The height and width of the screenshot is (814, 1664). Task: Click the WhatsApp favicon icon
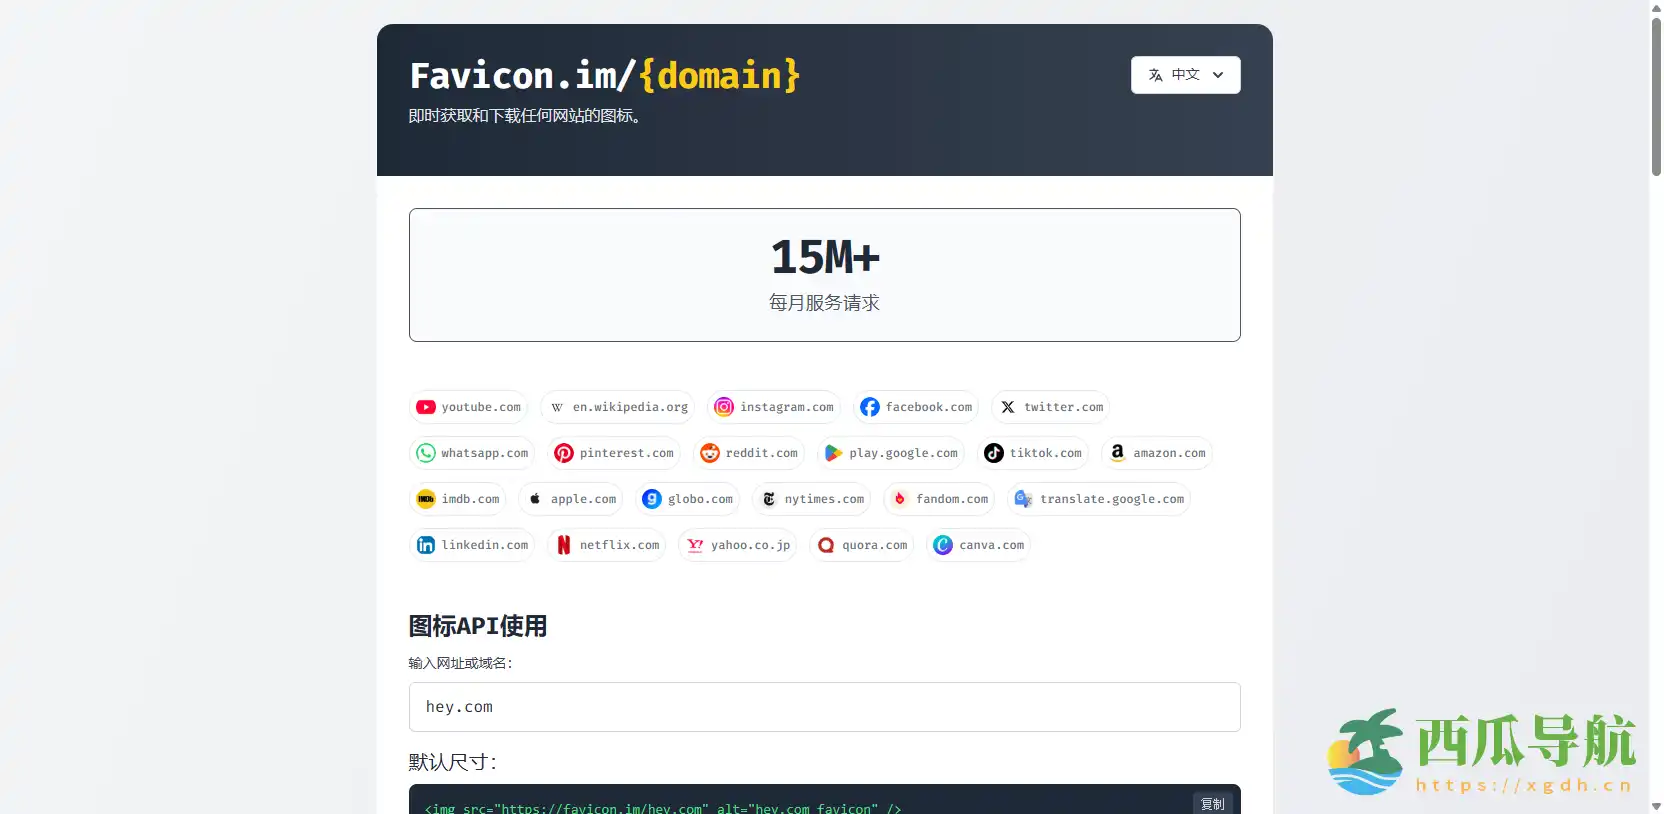426,453
